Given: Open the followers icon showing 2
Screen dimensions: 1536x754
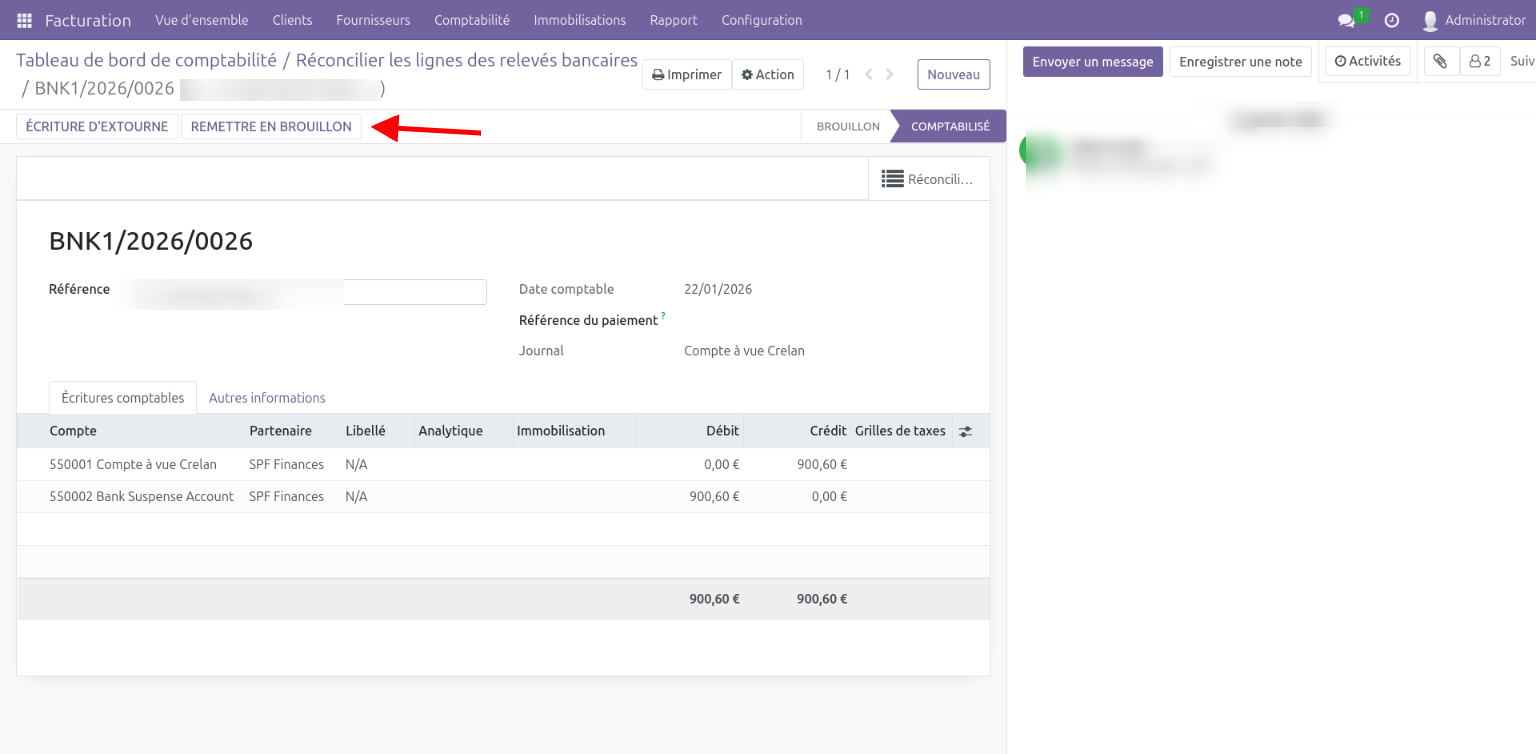Looking at the screenshot, I should click(1479, 61).
